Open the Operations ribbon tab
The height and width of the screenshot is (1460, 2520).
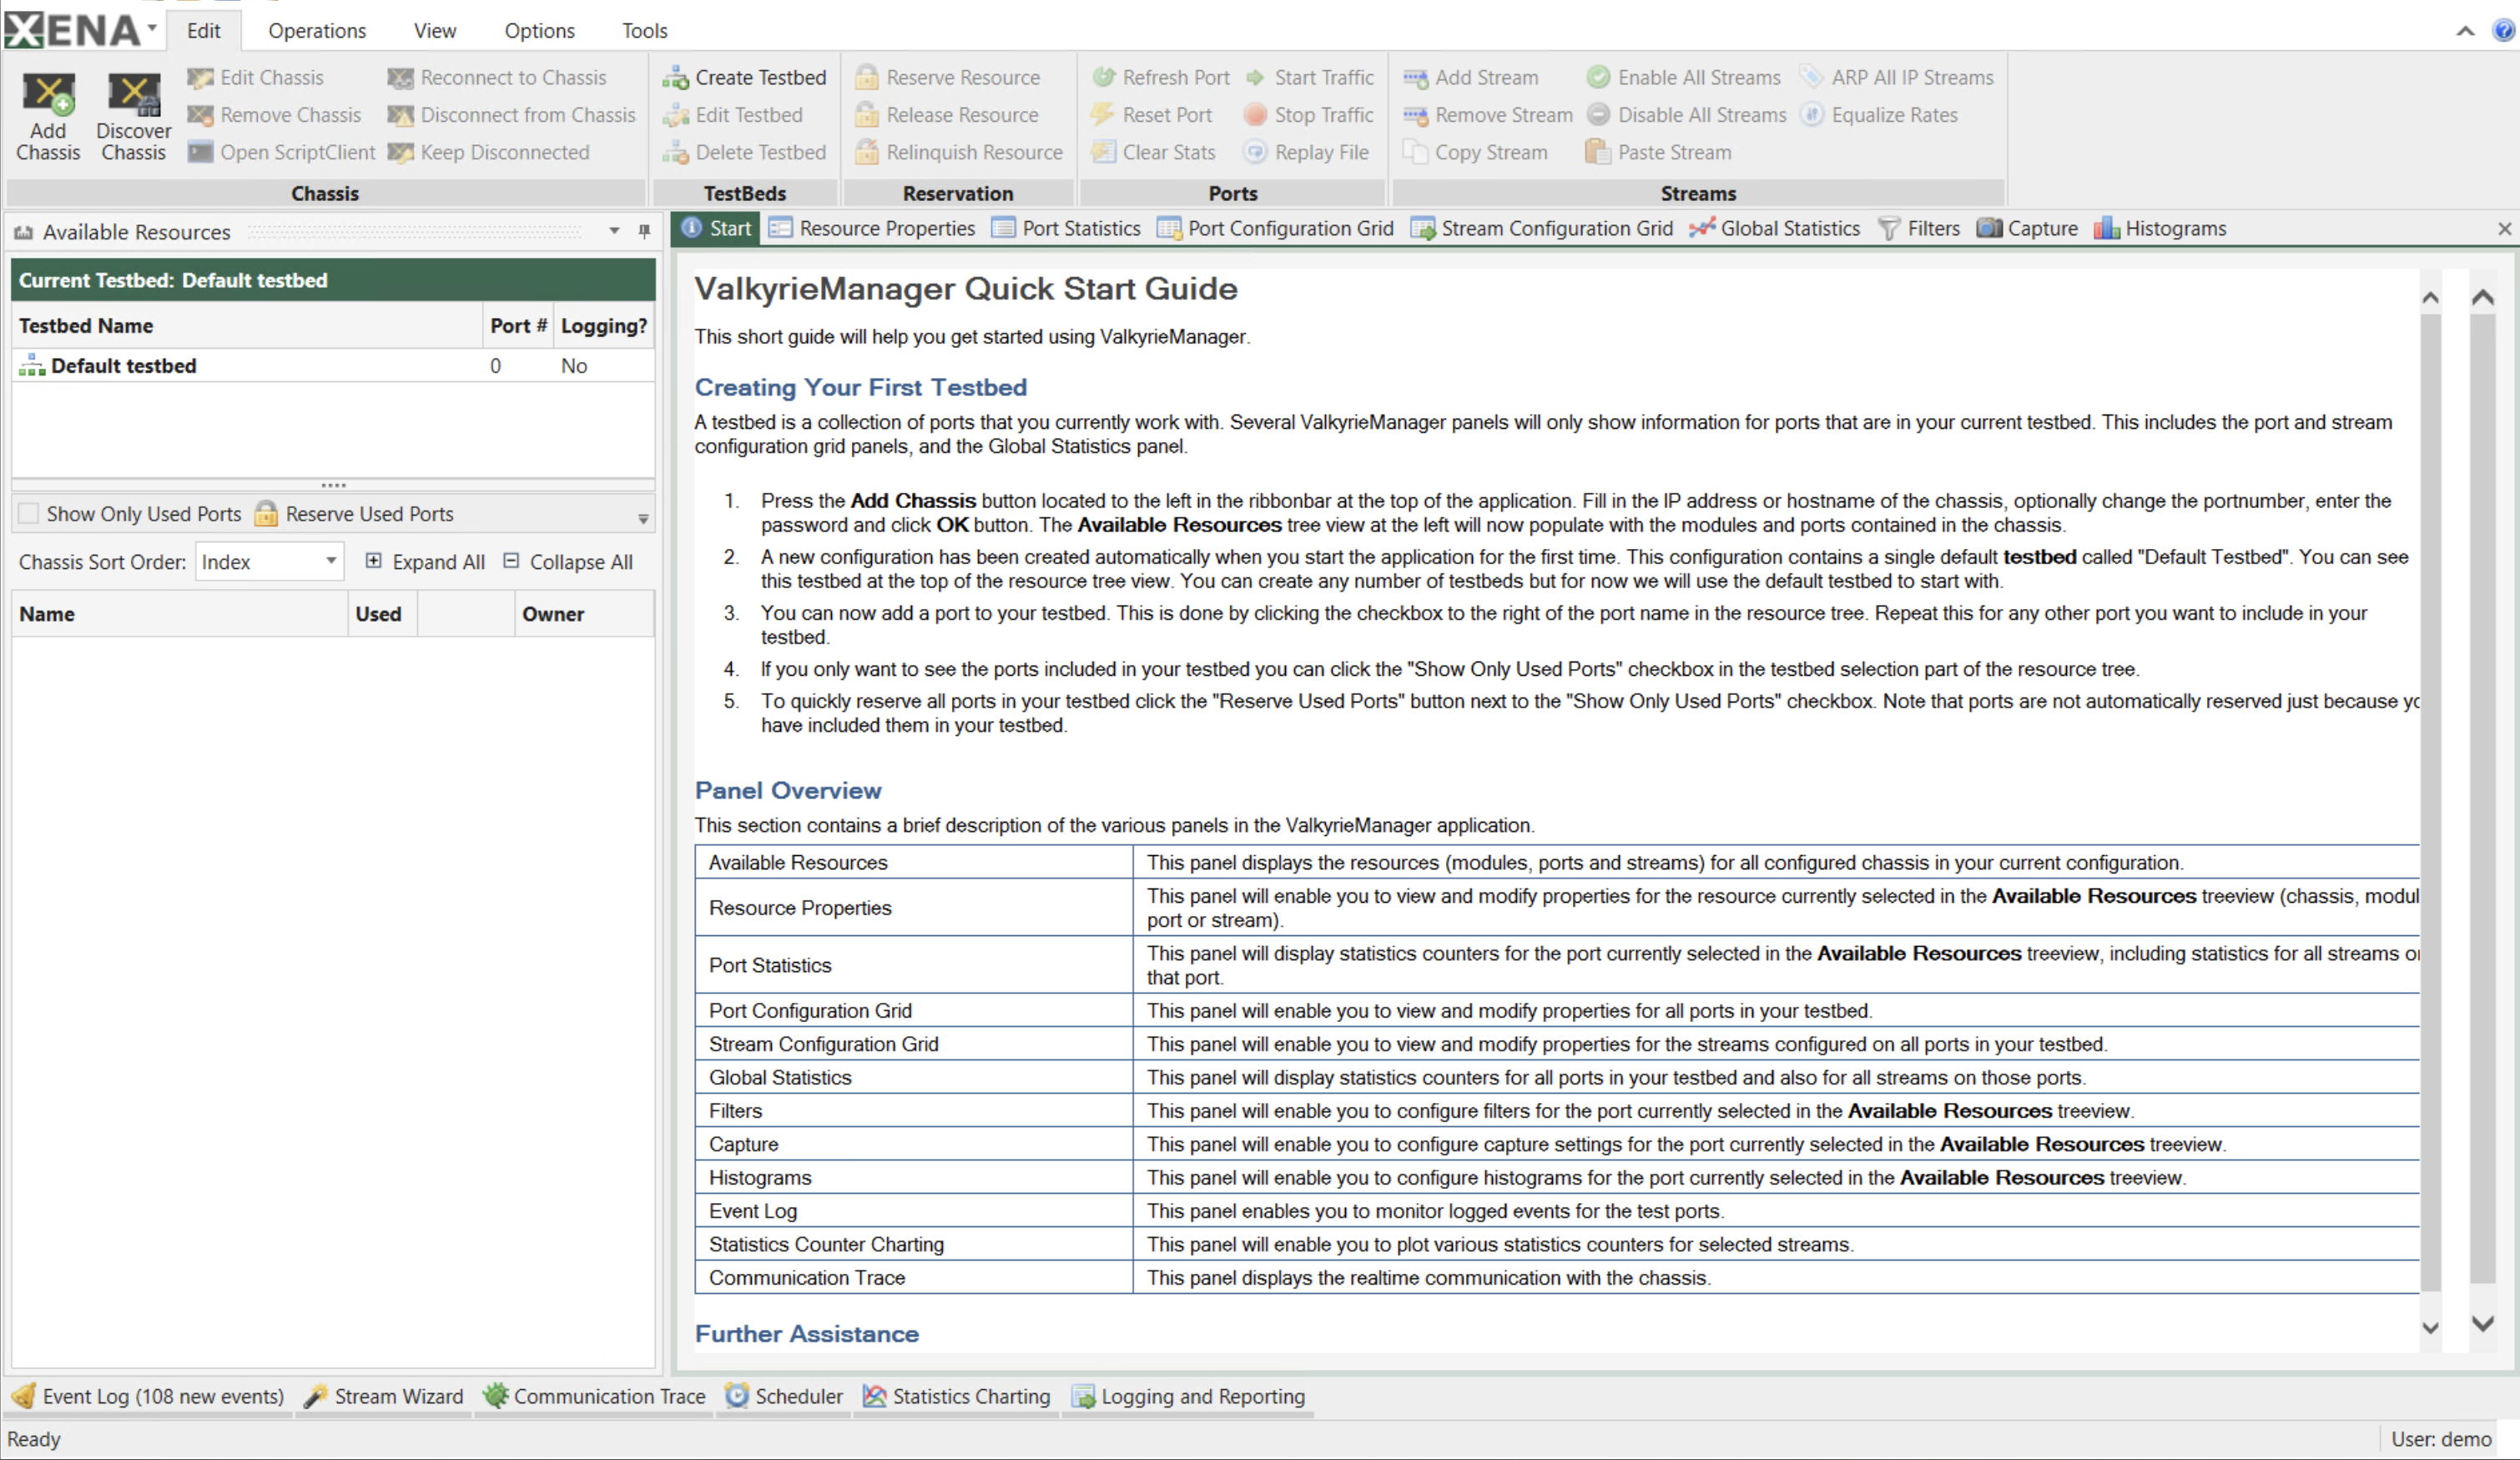coord(317,30)
